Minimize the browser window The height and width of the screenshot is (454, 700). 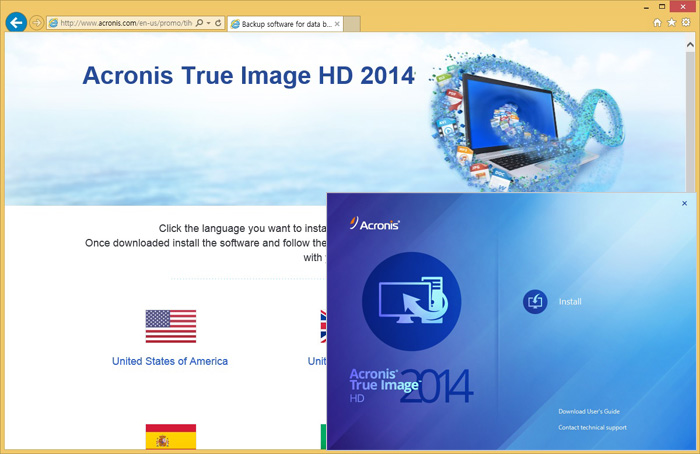(646, 7)
